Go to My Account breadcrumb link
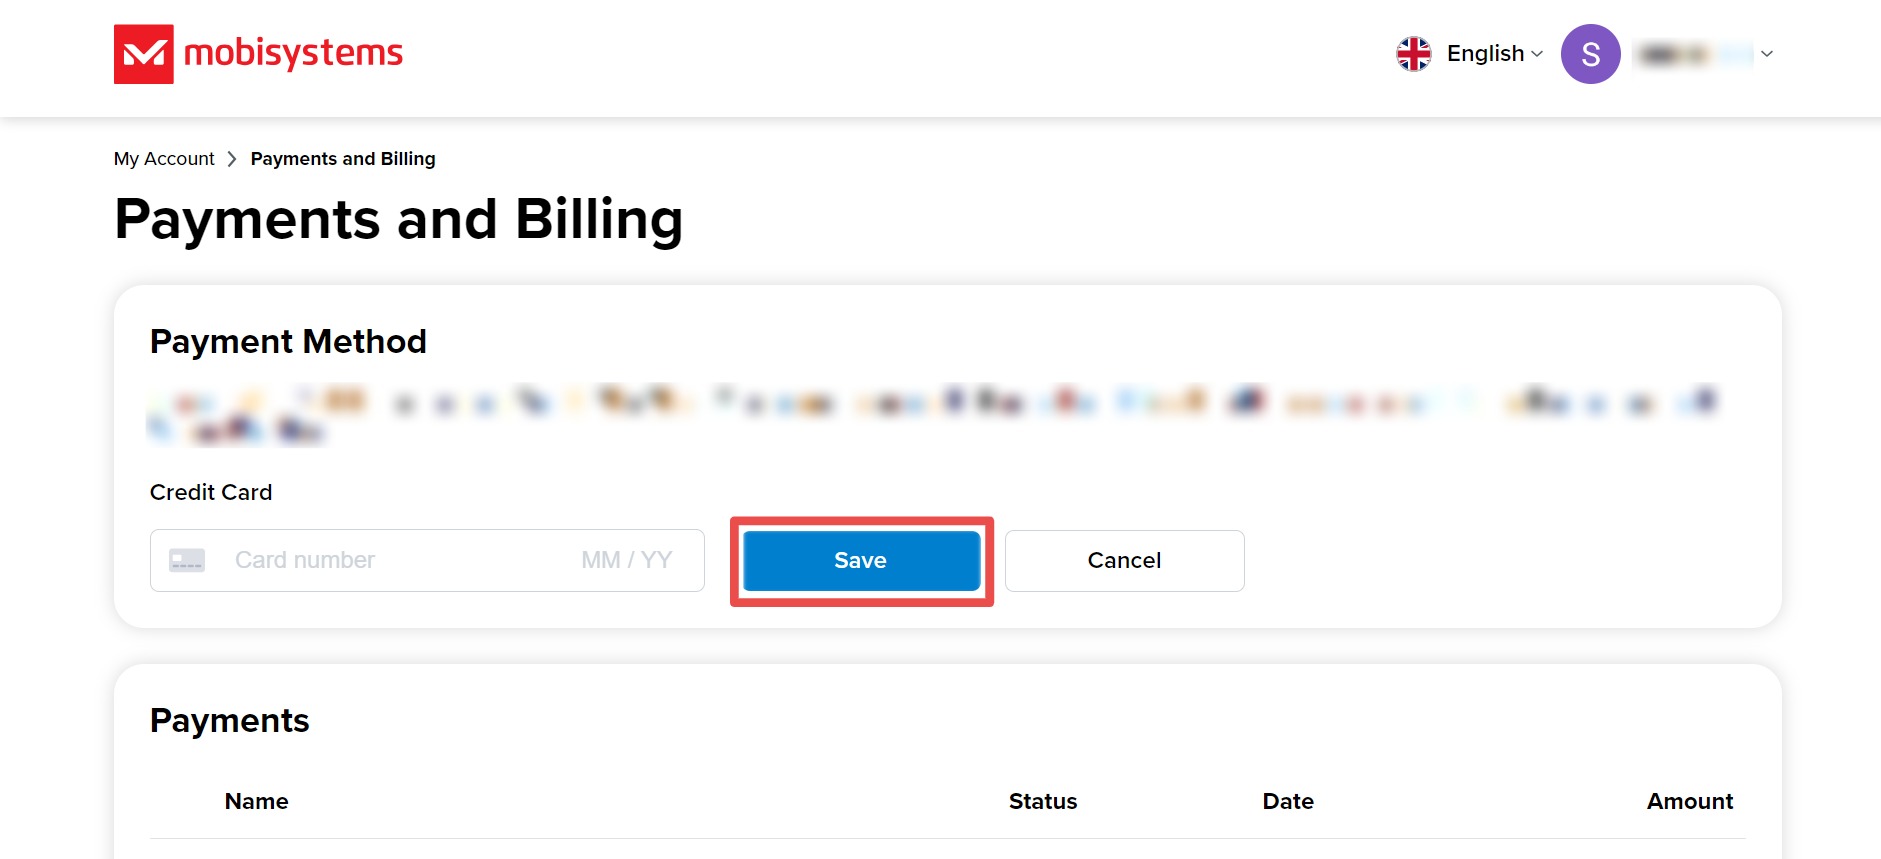 click(164, 159)
